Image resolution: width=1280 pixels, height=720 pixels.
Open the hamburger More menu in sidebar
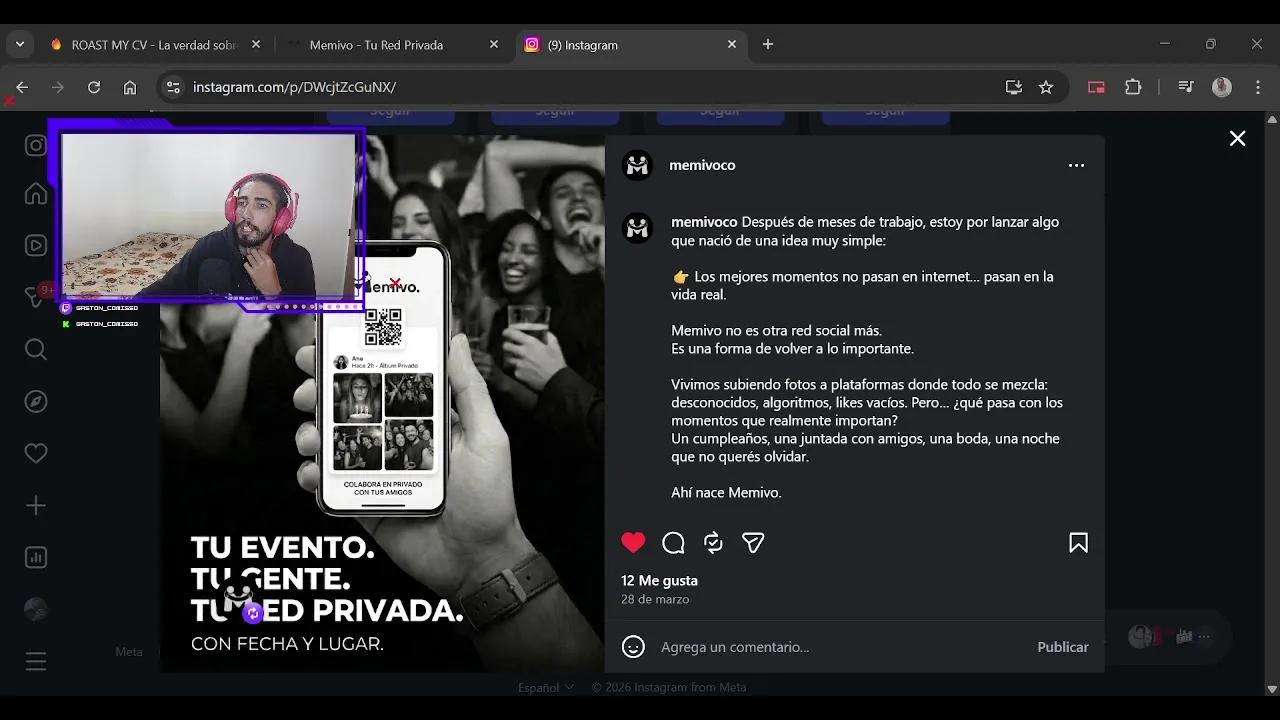coord(36,661)
